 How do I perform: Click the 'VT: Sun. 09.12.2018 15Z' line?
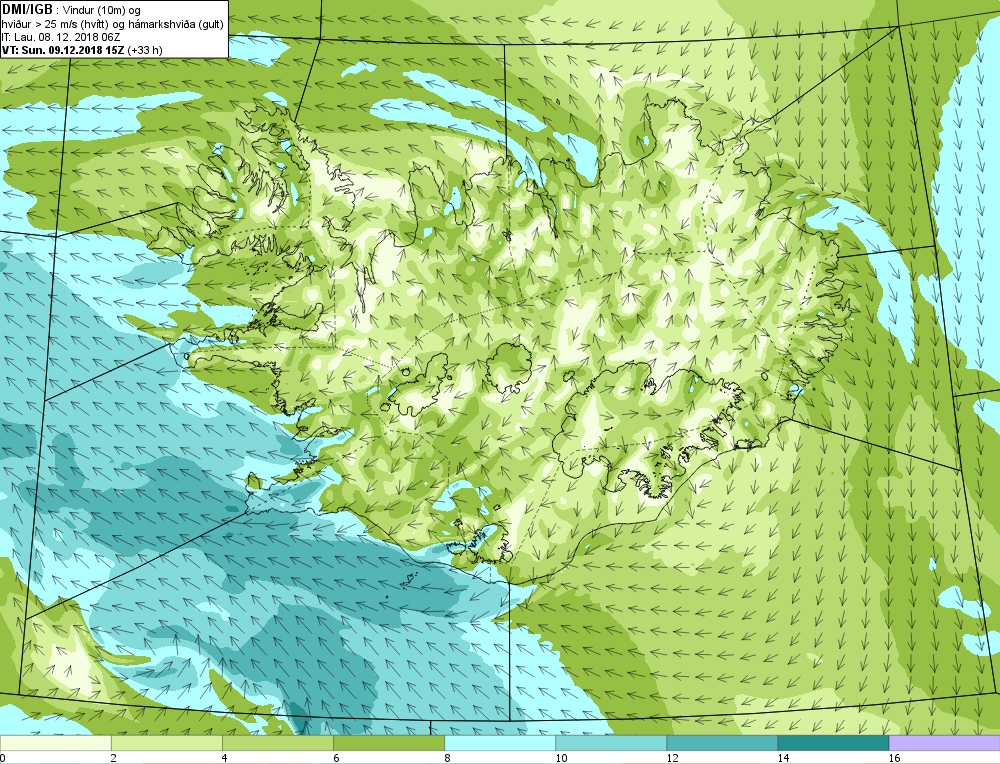63,50
